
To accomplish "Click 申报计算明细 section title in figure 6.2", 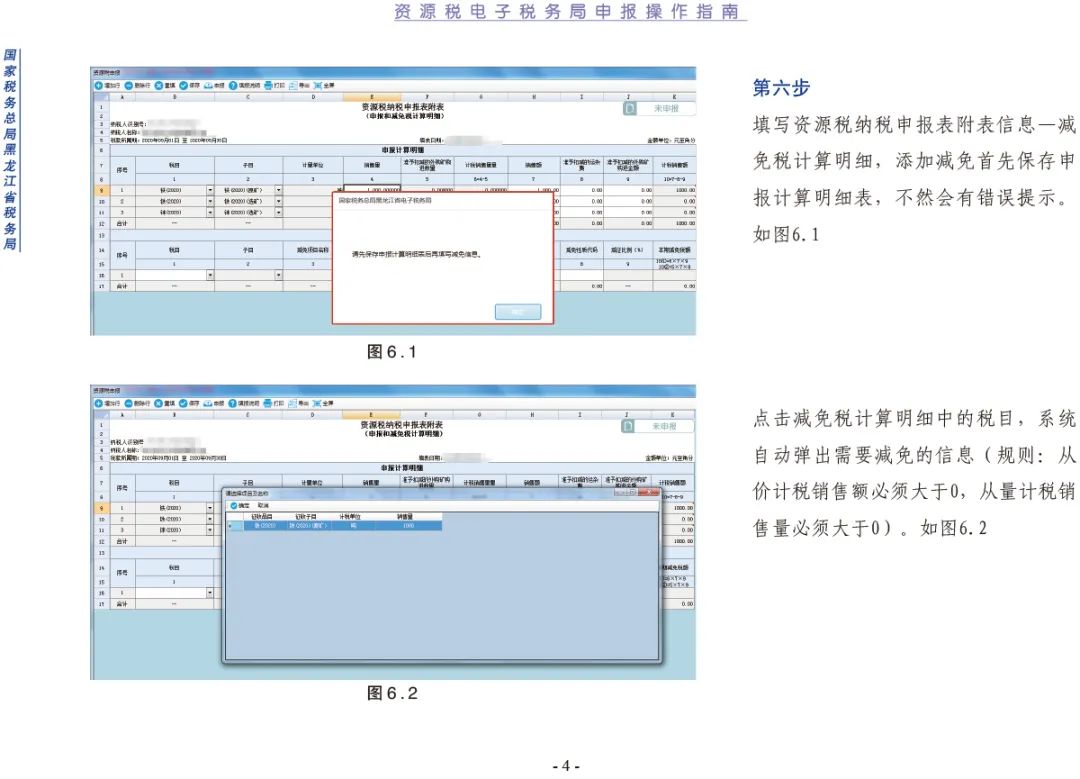I will coord(402,468).
